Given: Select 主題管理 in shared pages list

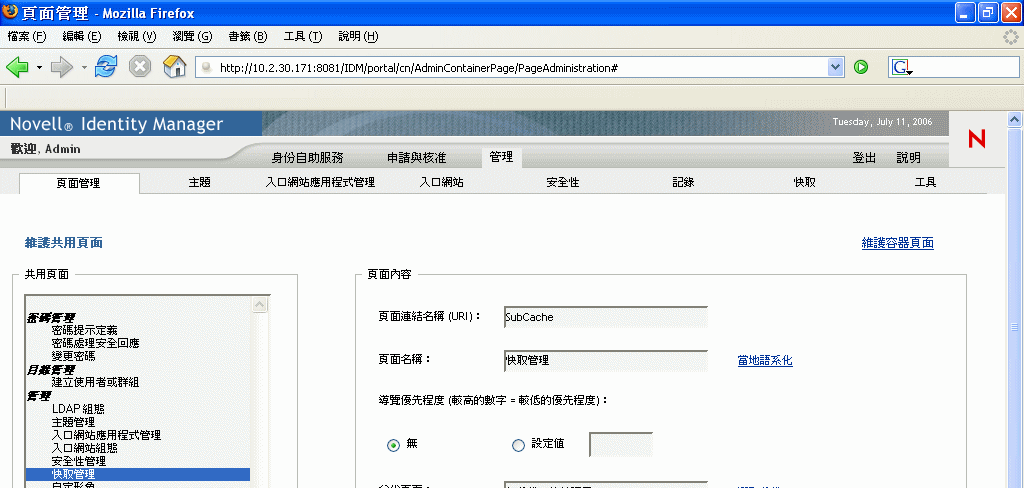Looking at the screenshot, I should (x=73, y=422).
